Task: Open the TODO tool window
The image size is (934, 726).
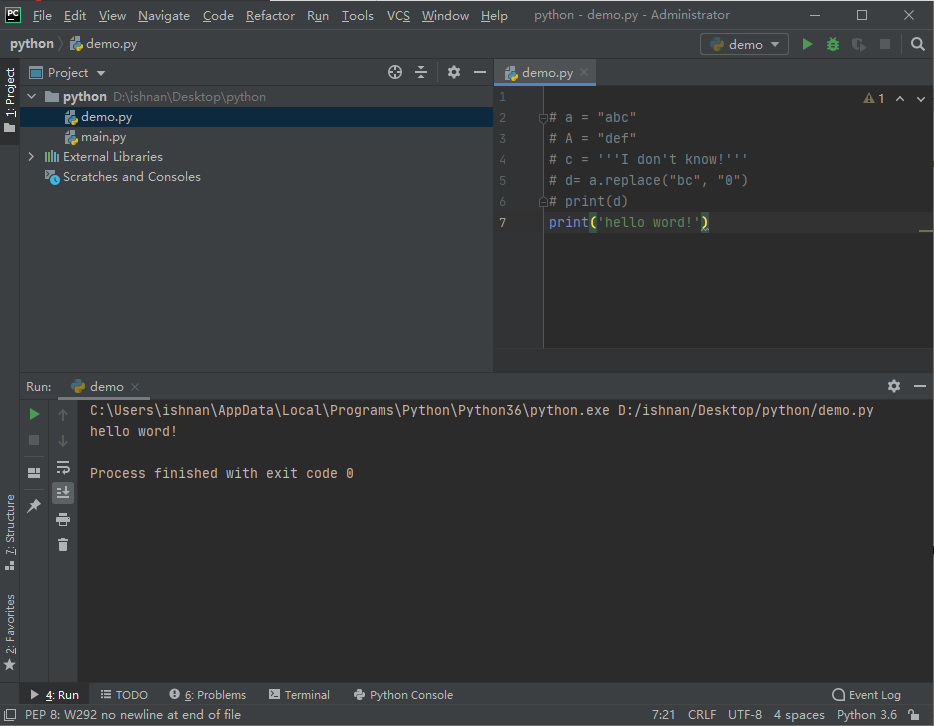Action: pyautogui.click(x=124, y=694)
